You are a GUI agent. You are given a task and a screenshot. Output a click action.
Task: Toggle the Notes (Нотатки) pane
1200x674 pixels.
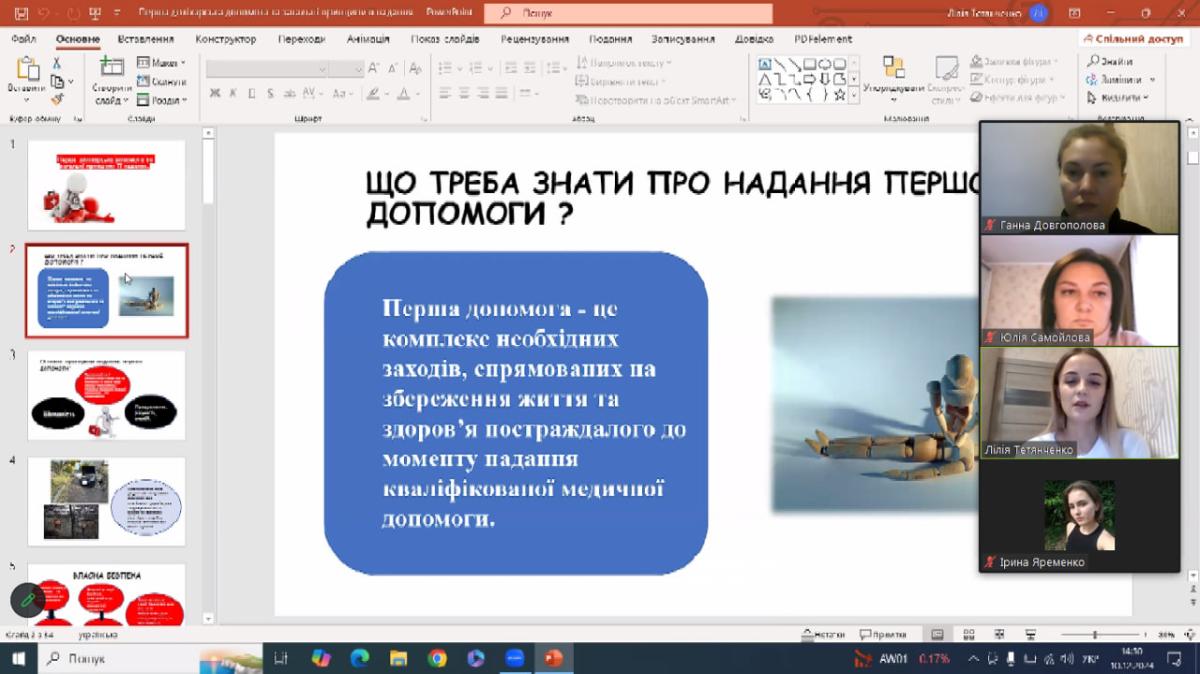click(823, 634)
